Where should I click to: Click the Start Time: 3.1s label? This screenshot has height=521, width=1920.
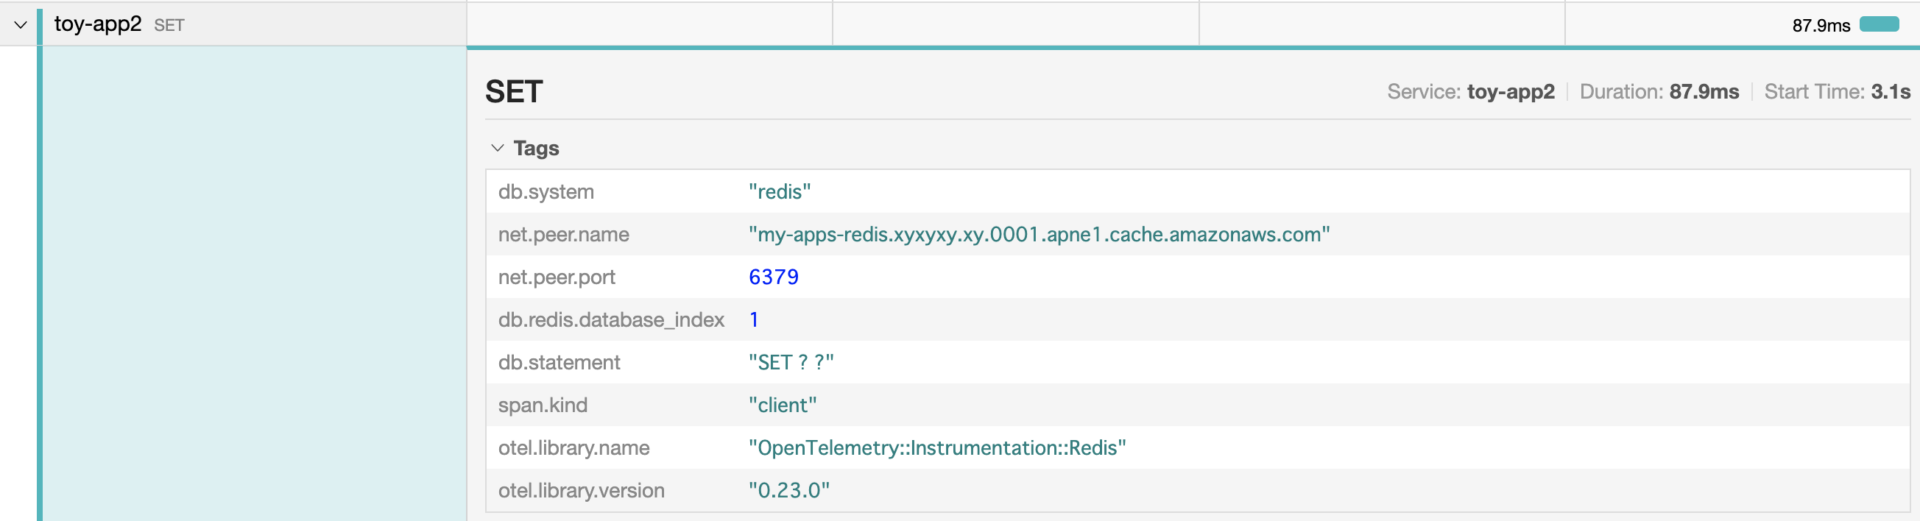point(1836,92)
